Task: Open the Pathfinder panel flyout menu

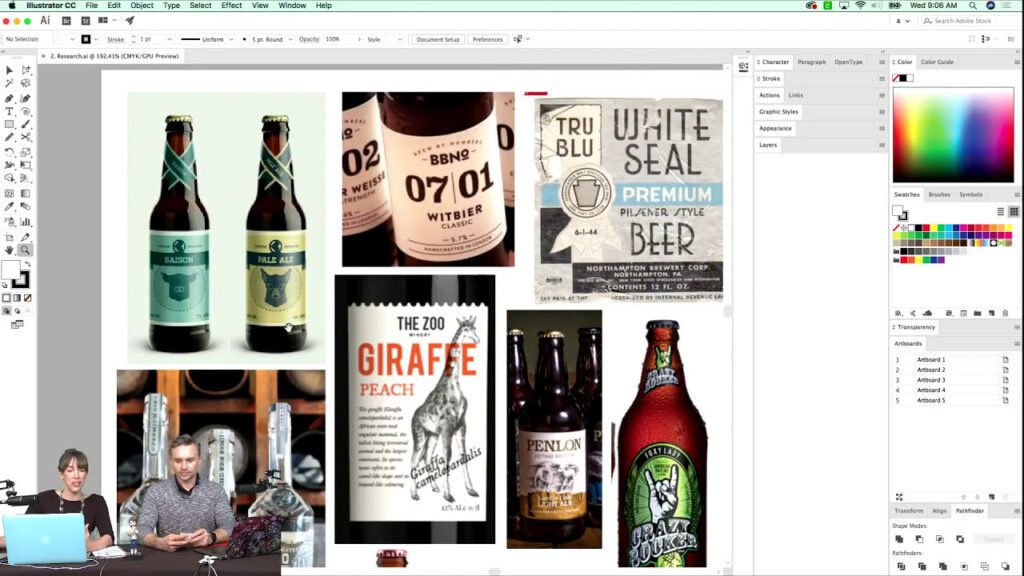Action: pos(1016,511)
